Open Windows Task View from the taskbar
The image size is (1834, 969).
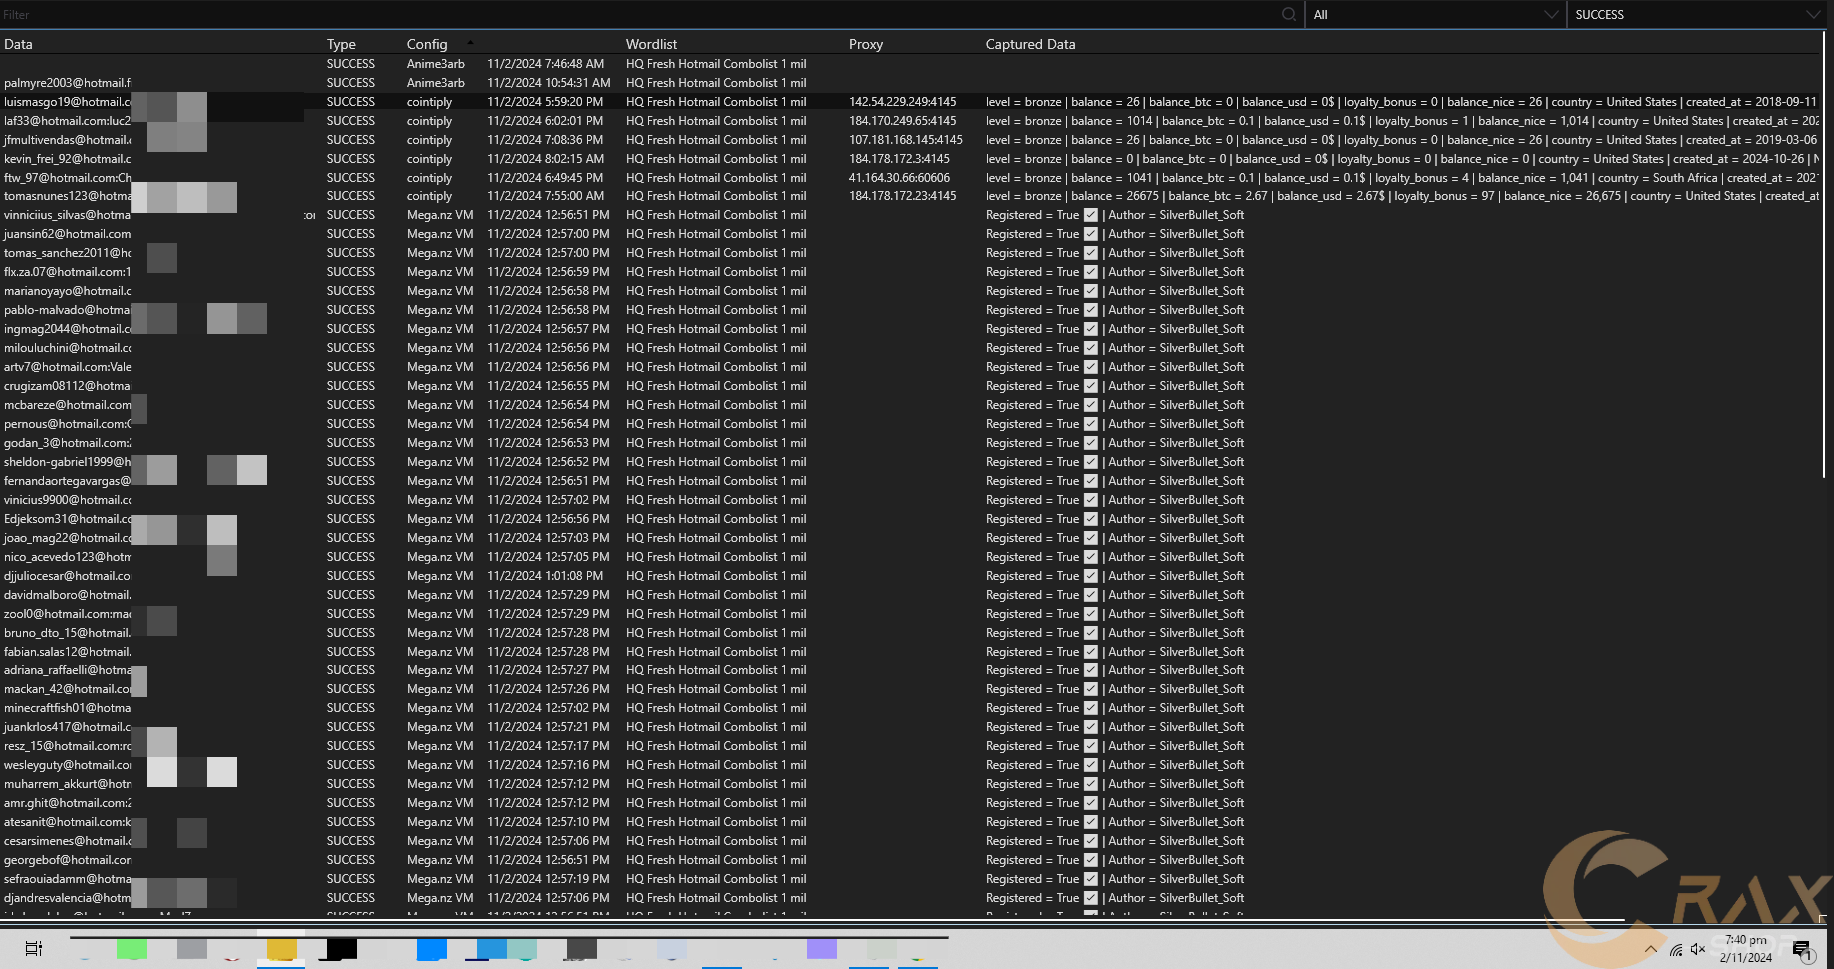click(x=33, y=949)
